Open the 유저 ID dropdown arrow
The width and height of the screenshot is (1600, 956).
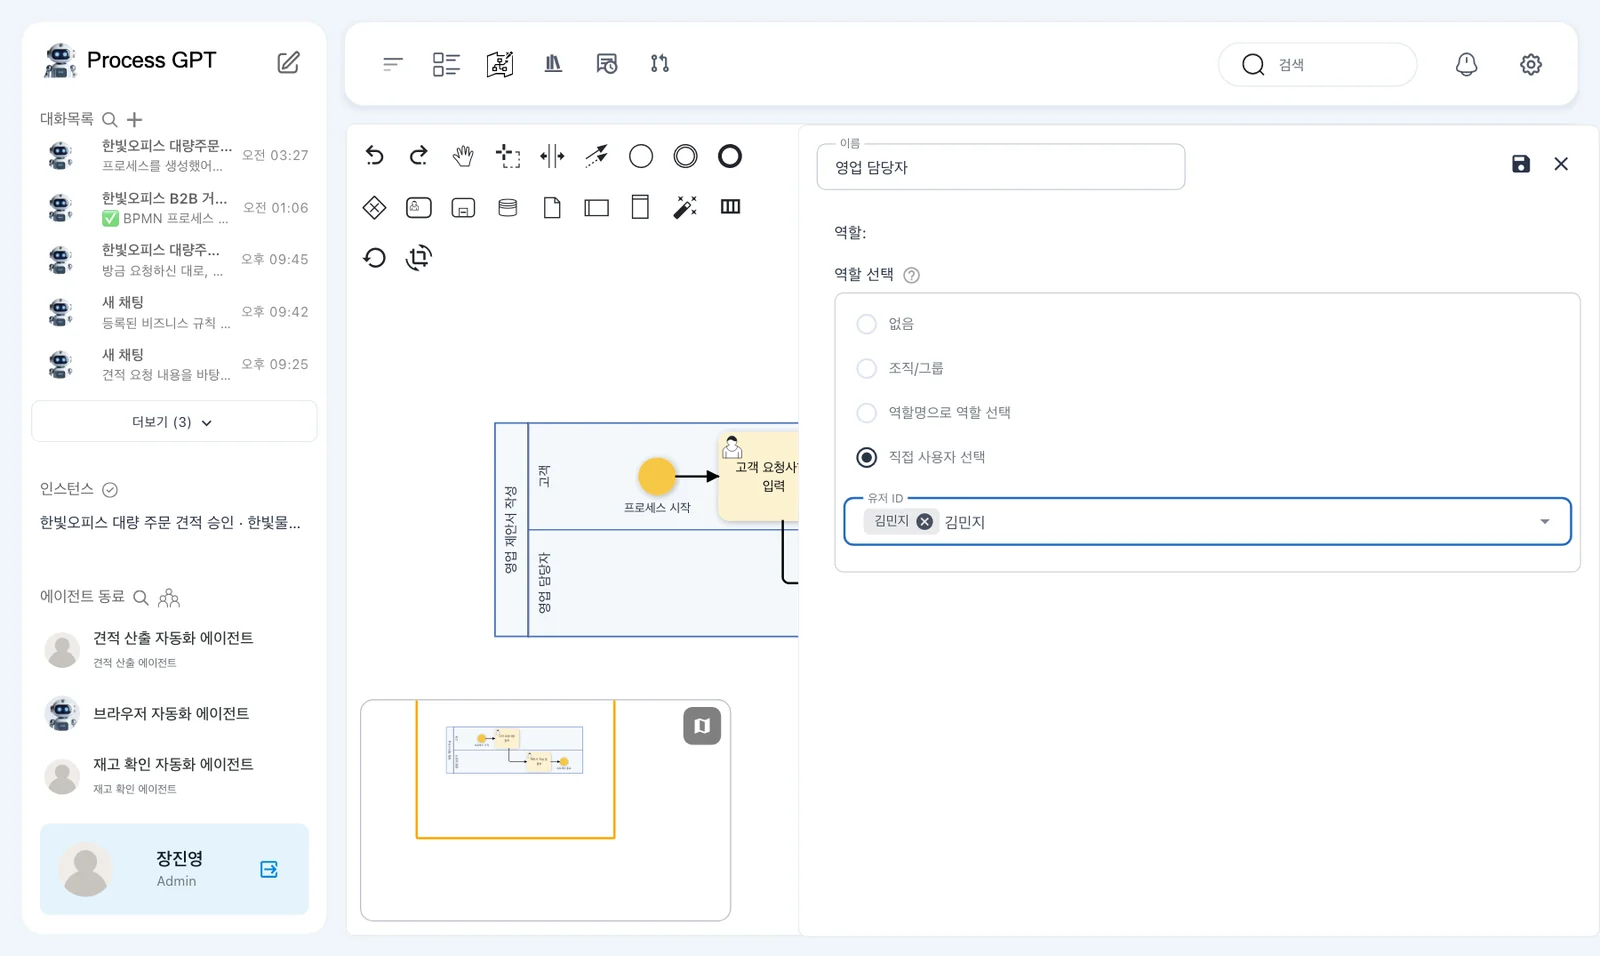tap(1545, 522)
